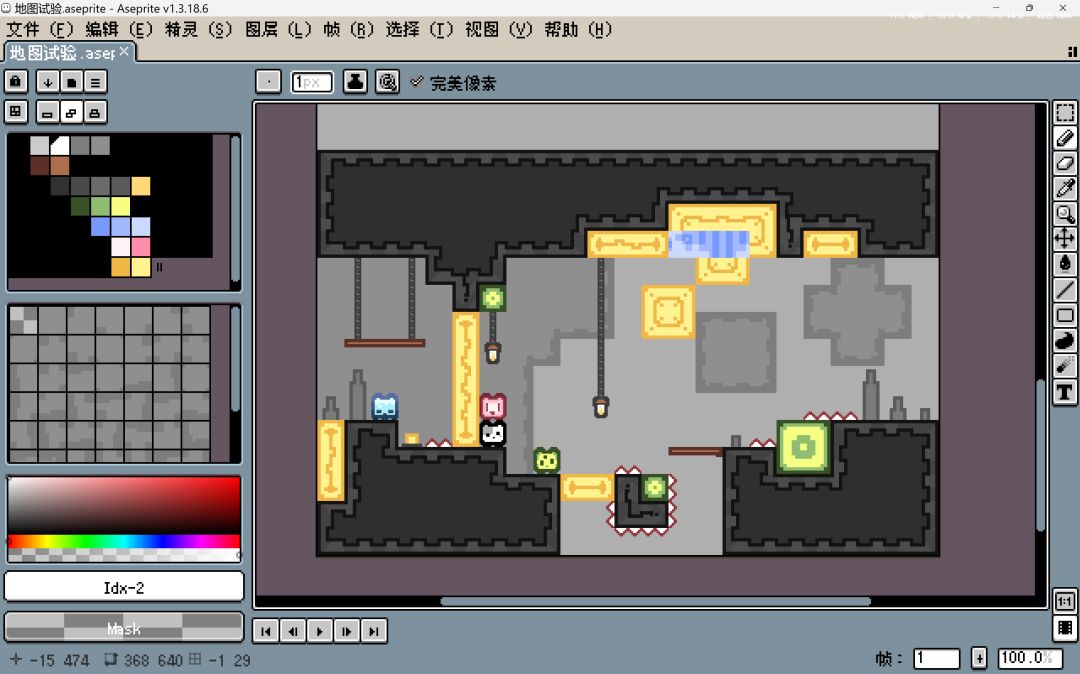
Task: Activate the Zoom magnifier tool
Action: tap(1065, 213)
